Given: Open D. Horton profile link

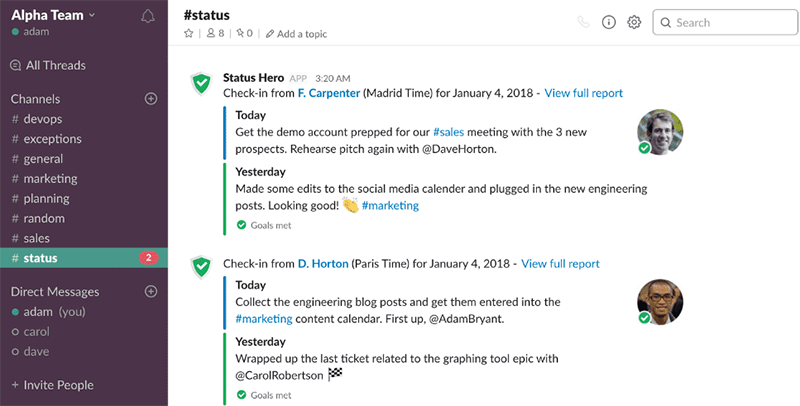Looking at the screenshot, I should [323, 264].
